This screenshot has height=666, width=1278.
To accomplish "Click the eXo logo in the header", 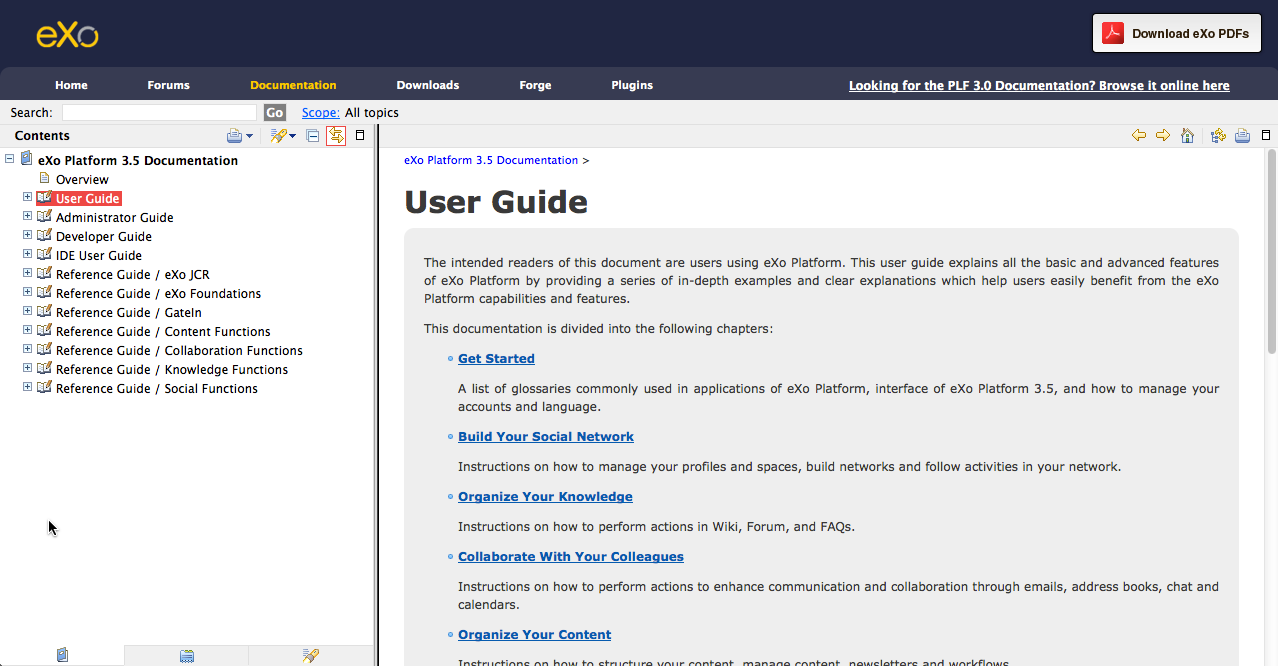I will click(67, 35).
